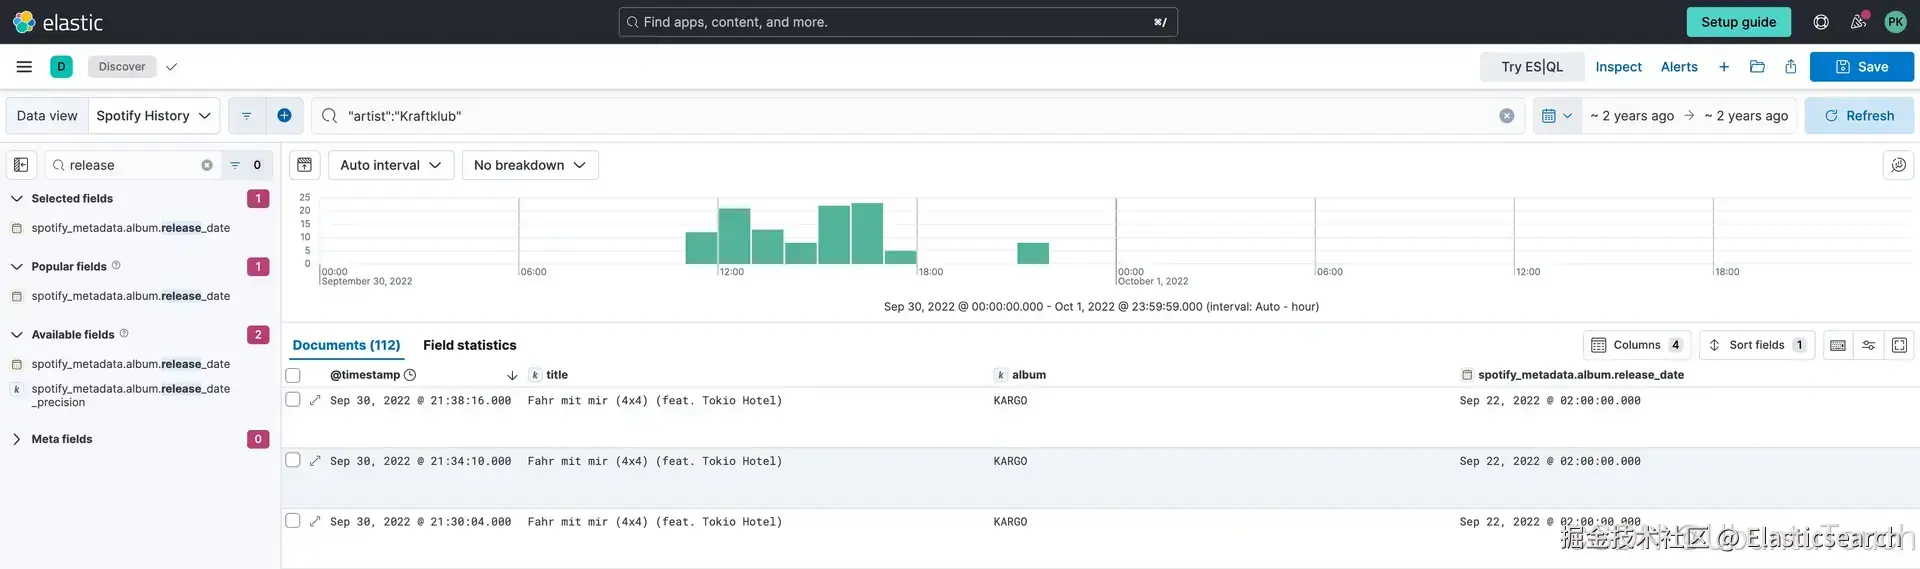Click the share icon in top bar

tap(1790, 67)
